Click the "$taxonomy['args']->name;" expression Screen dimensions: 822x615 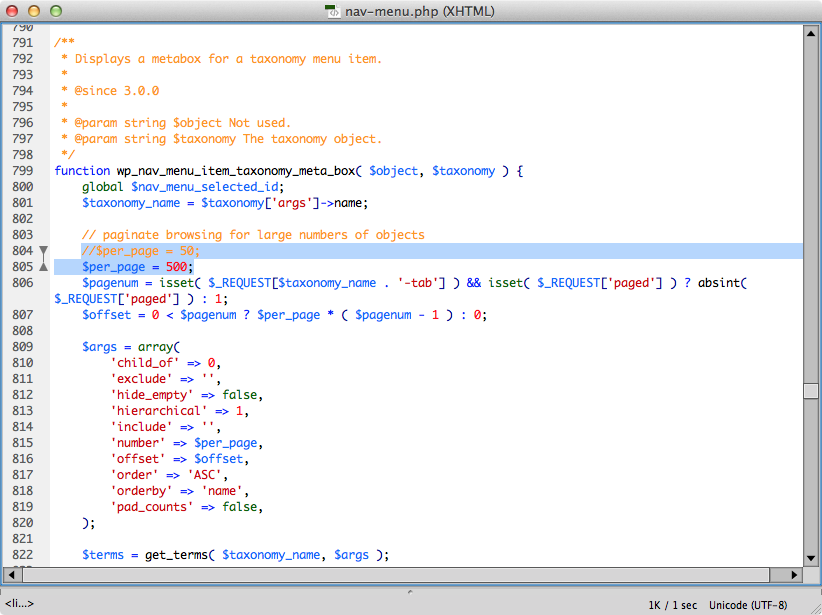(285, 203)
